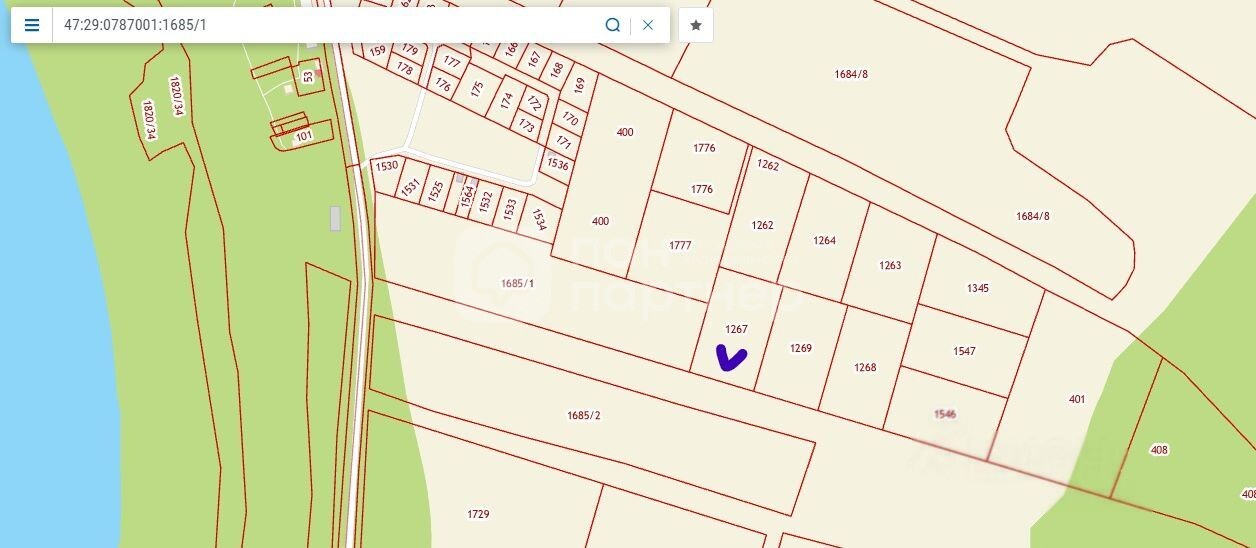Image resolution: width=1256 pixels, height=548 pixels.
Task: Clear the search with the X icon
Action: (648, 25)
